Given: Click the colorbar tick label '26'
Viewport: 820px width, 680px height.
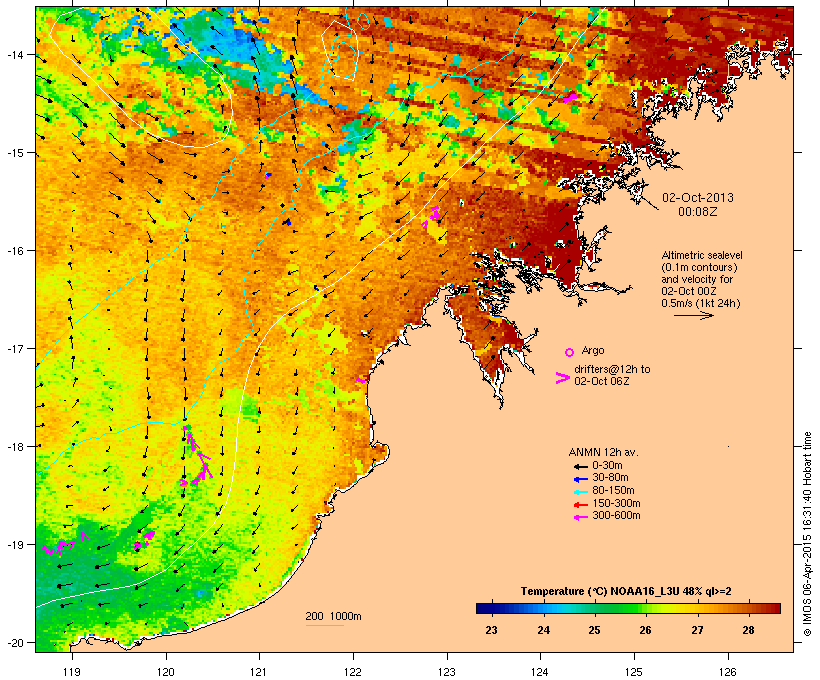Looking at the screenshot, I should tap(645, 630).
